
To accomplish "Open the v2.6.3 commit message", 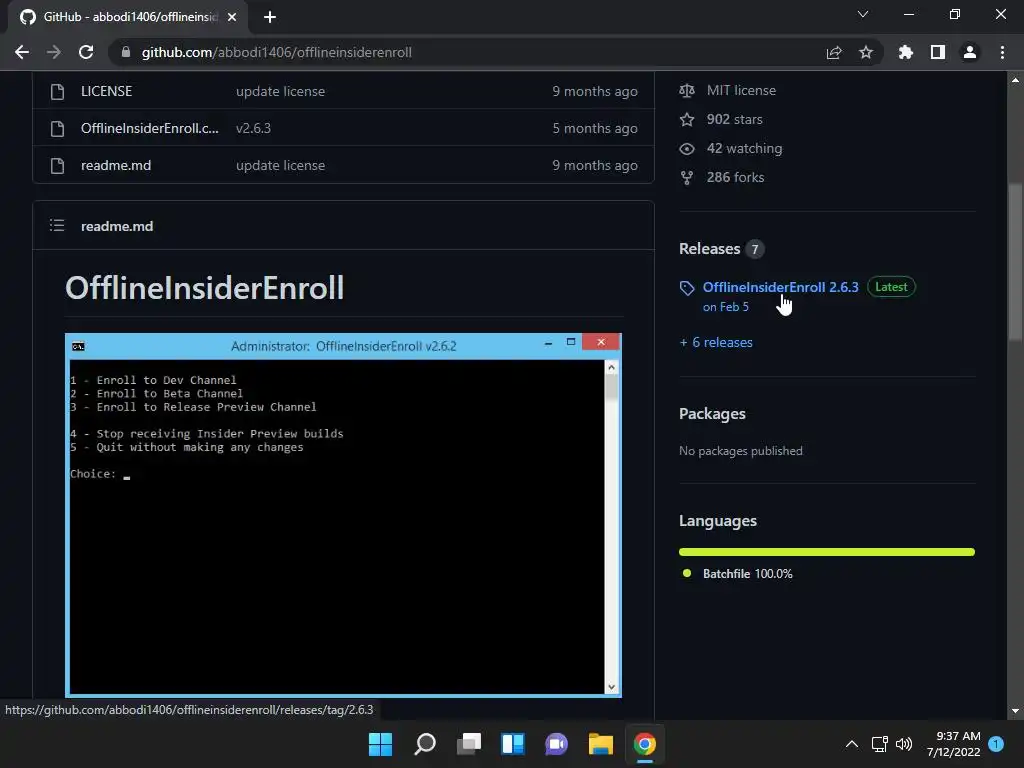I will (x=253, y=128).
